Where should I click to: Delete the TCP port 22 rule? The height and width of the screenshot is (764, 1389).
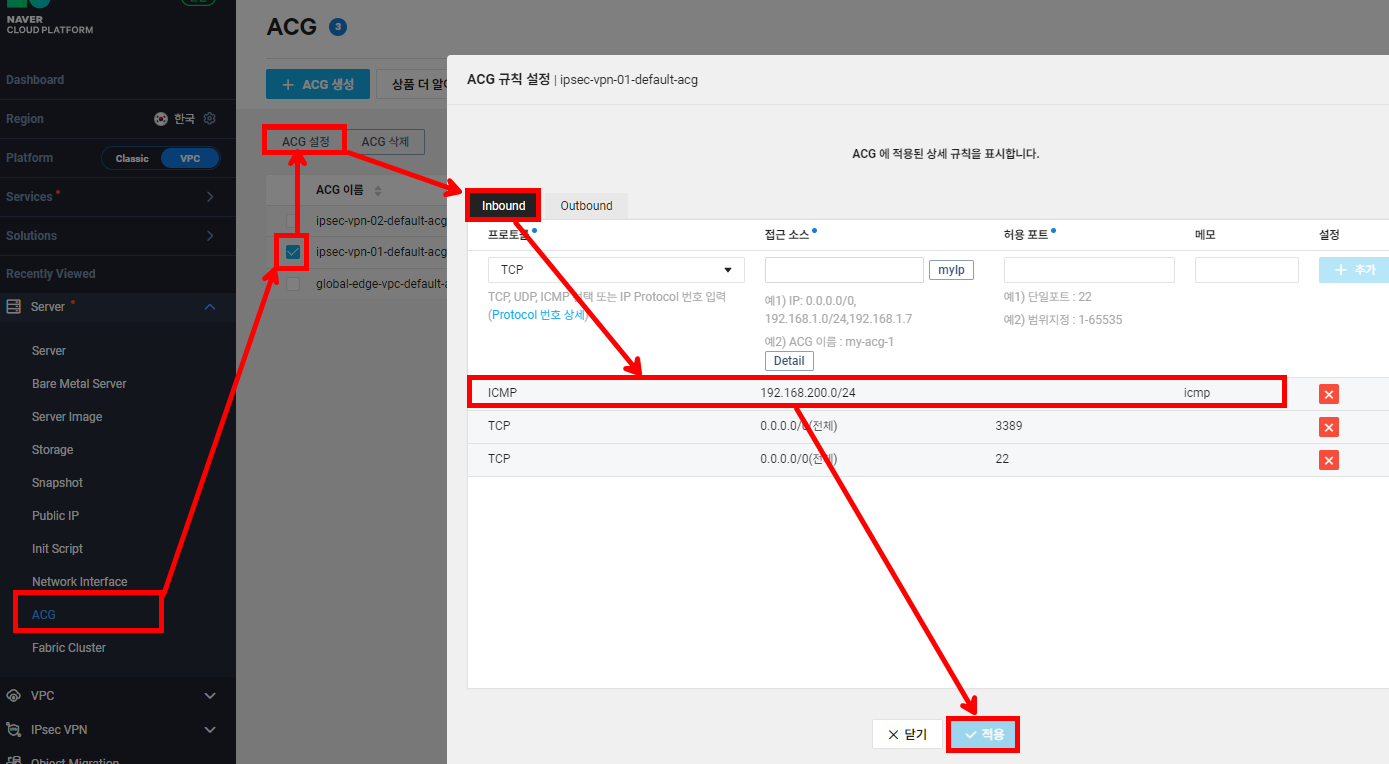coord(1329,460)
